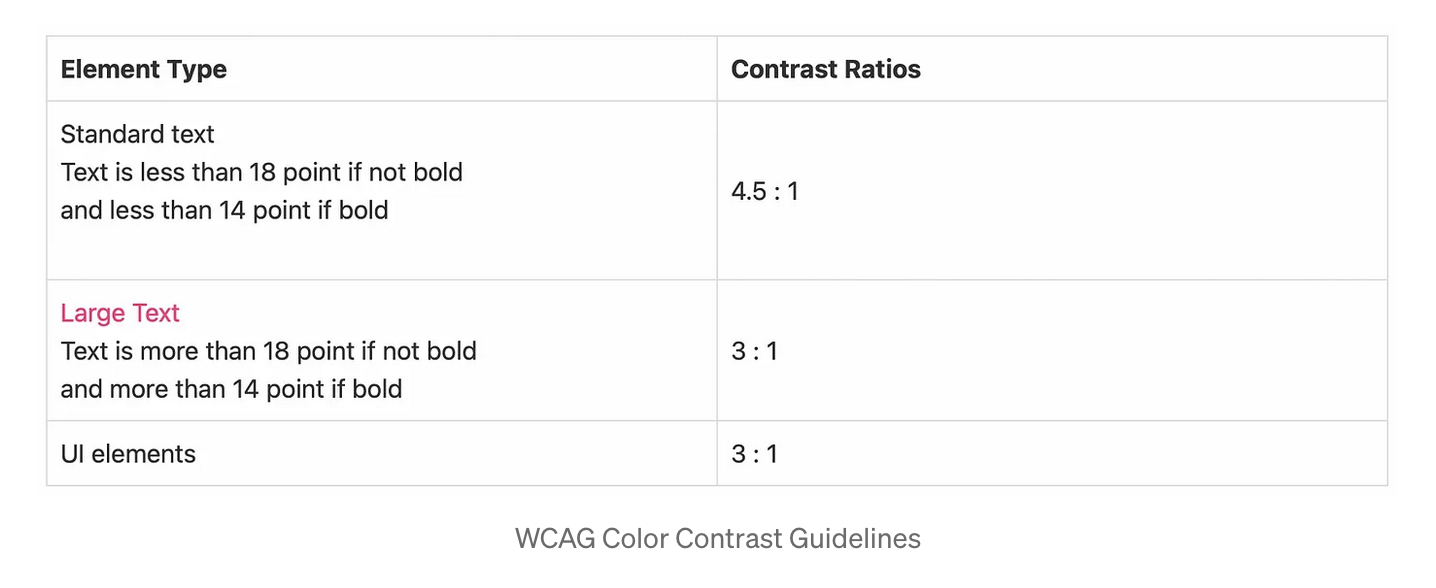The width and height of the screenshot is (1436, 588).
Task: Click 'and less than 14 point if bold' line
Action: point(224,210)
